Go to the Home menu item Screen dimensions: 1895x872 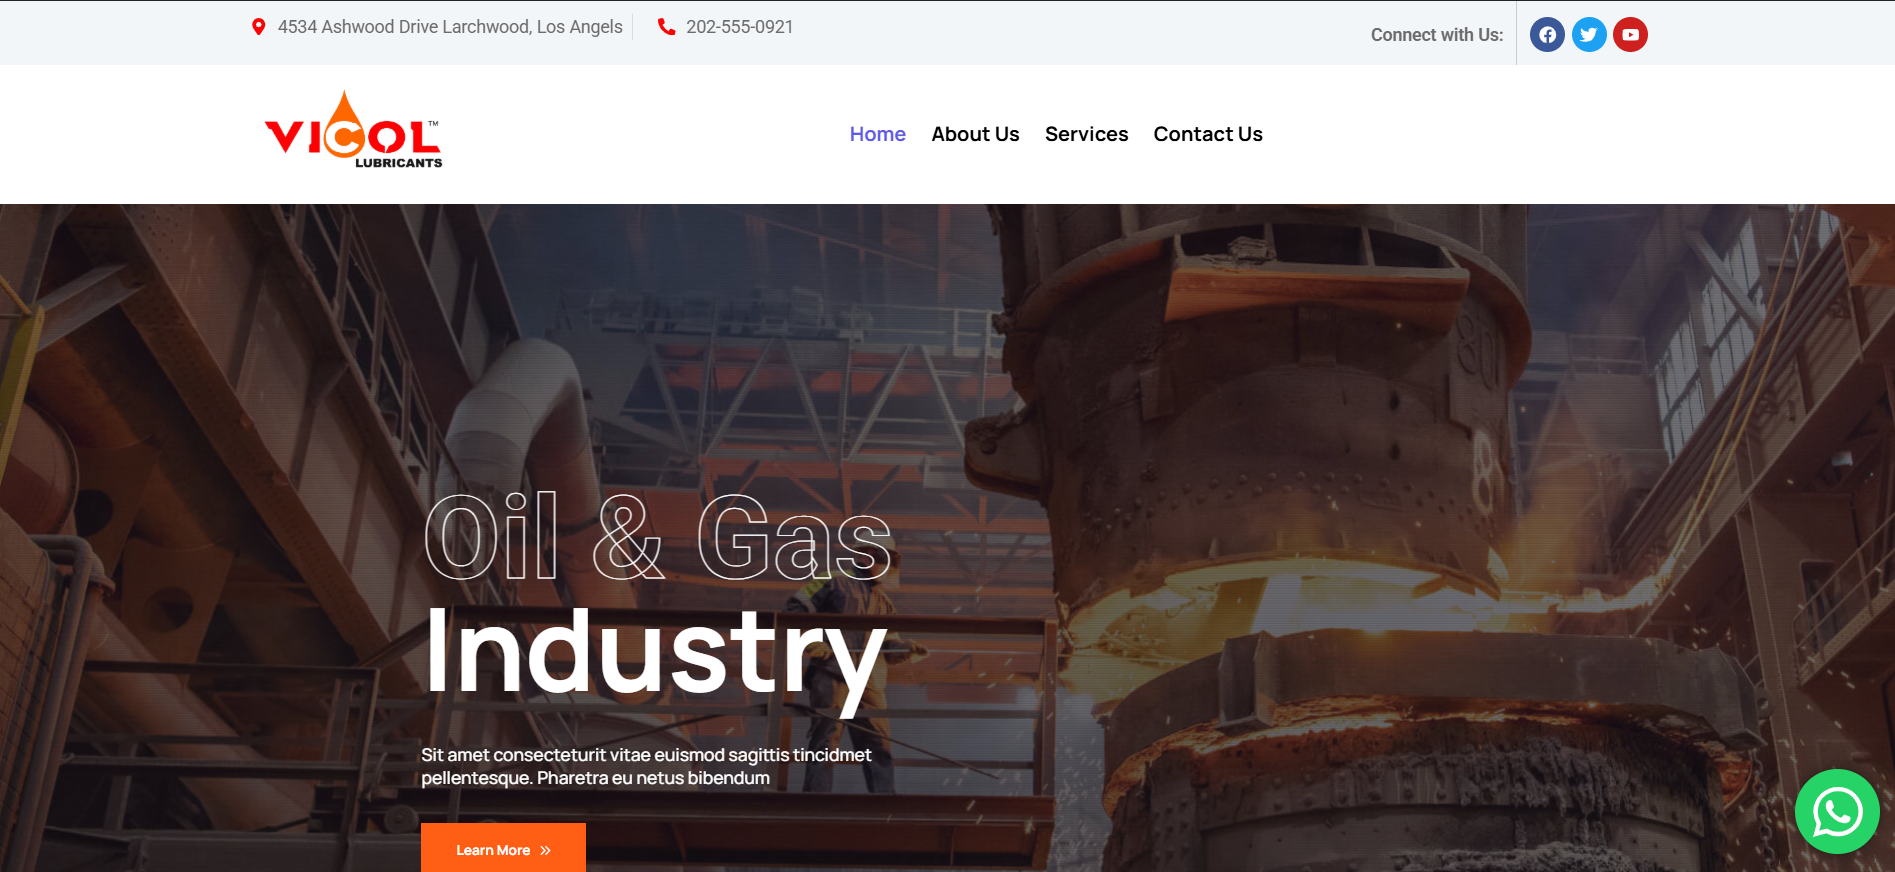[878, 134]
